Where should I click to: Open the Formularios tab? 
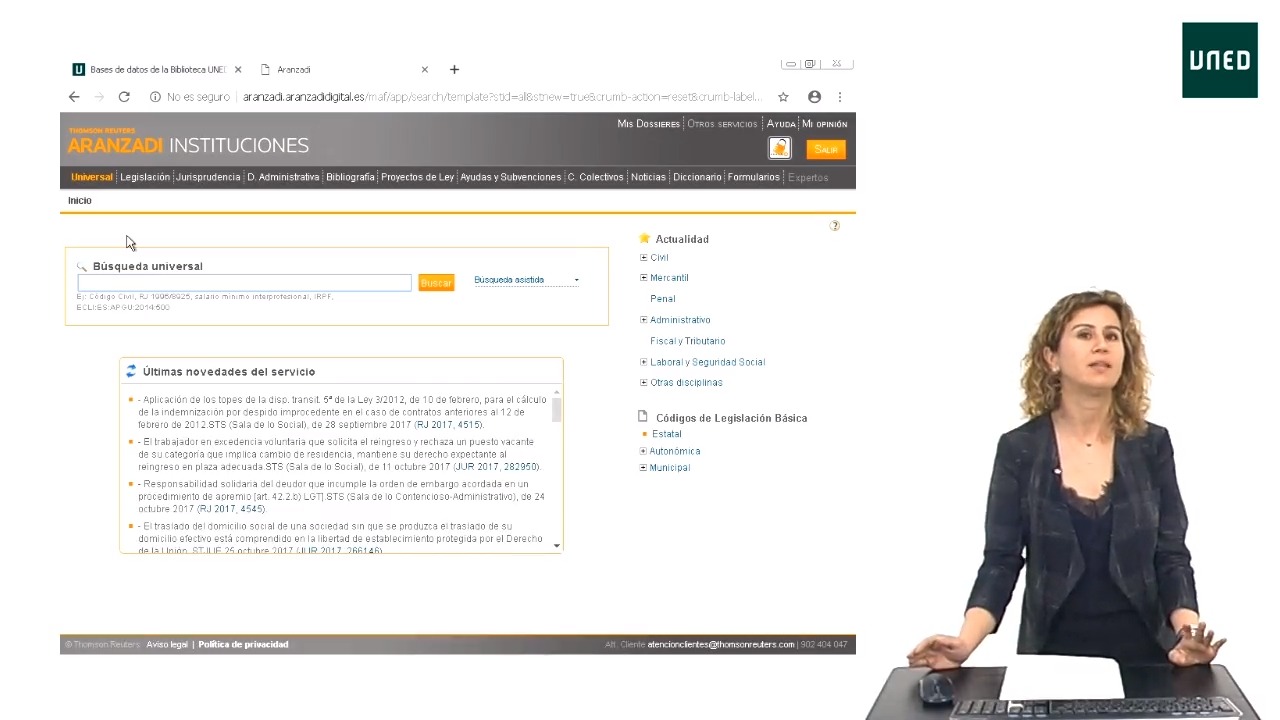[x=754, y=177]
